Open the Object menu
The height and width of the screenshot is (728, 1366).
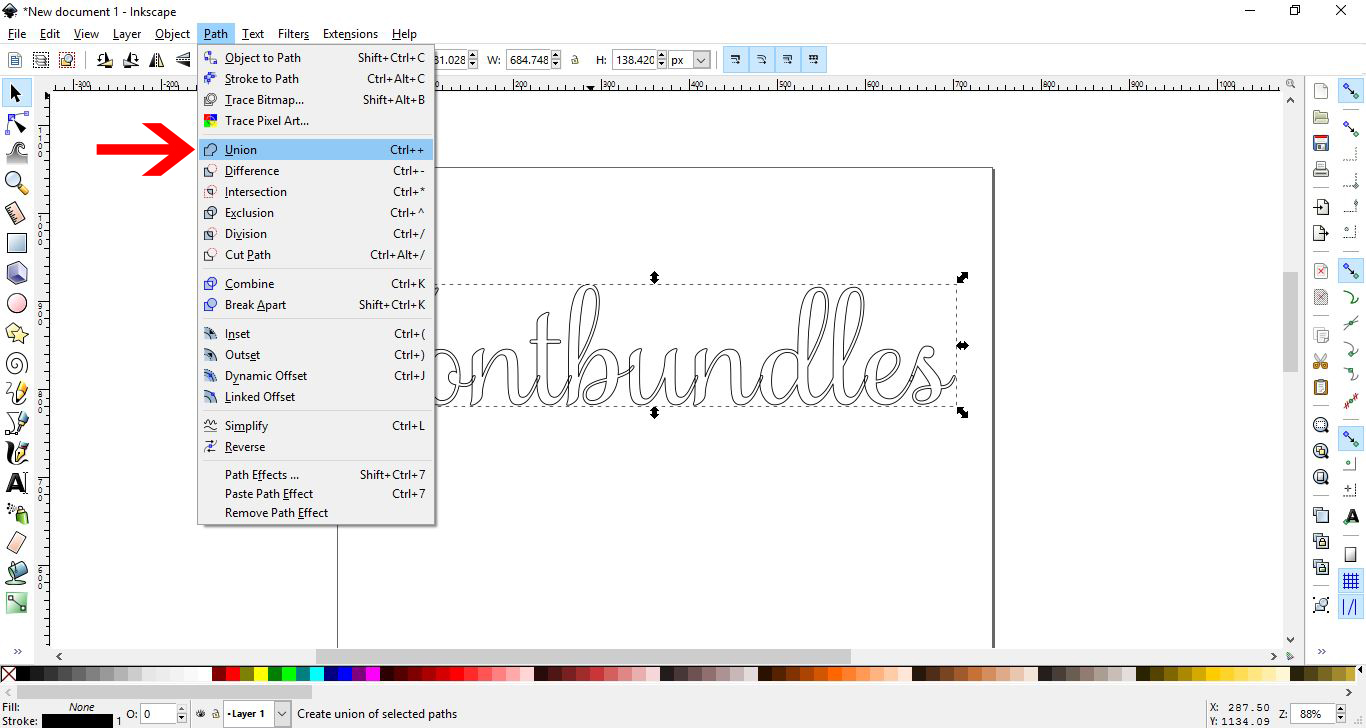pyautogui.click(x=172, y=34)
